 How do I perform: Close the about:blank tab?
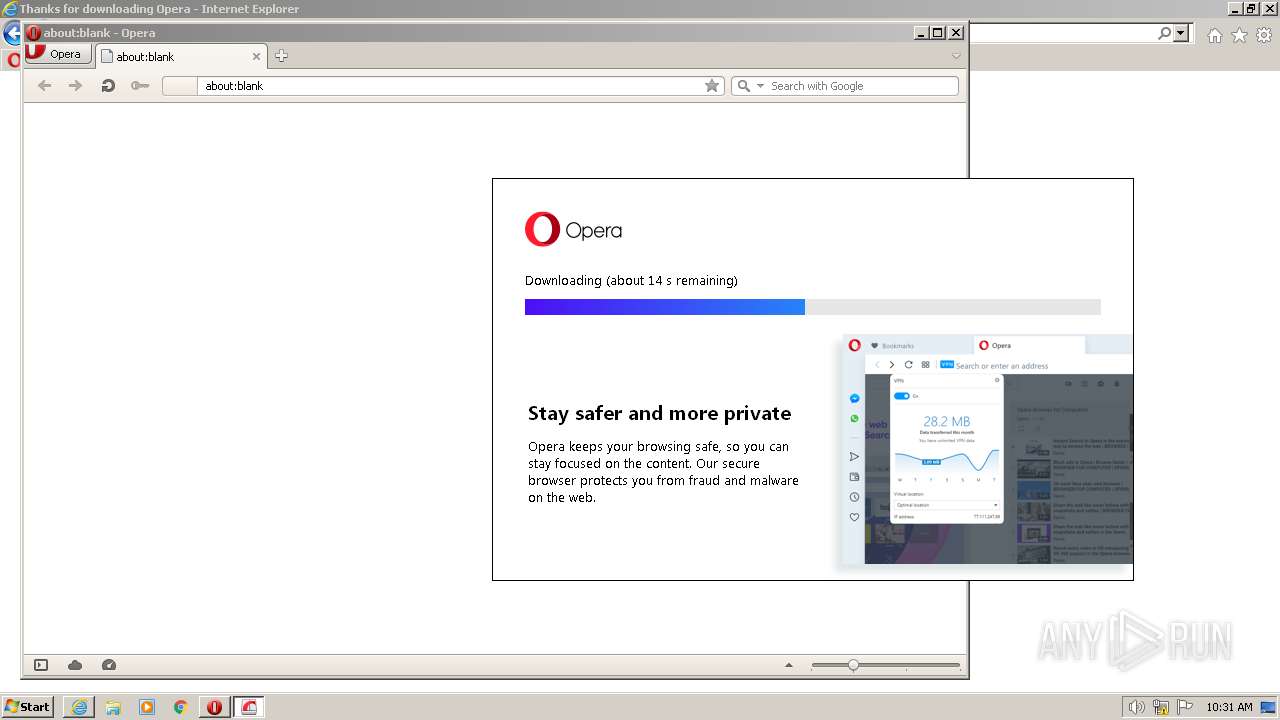[x=256, y=57]
